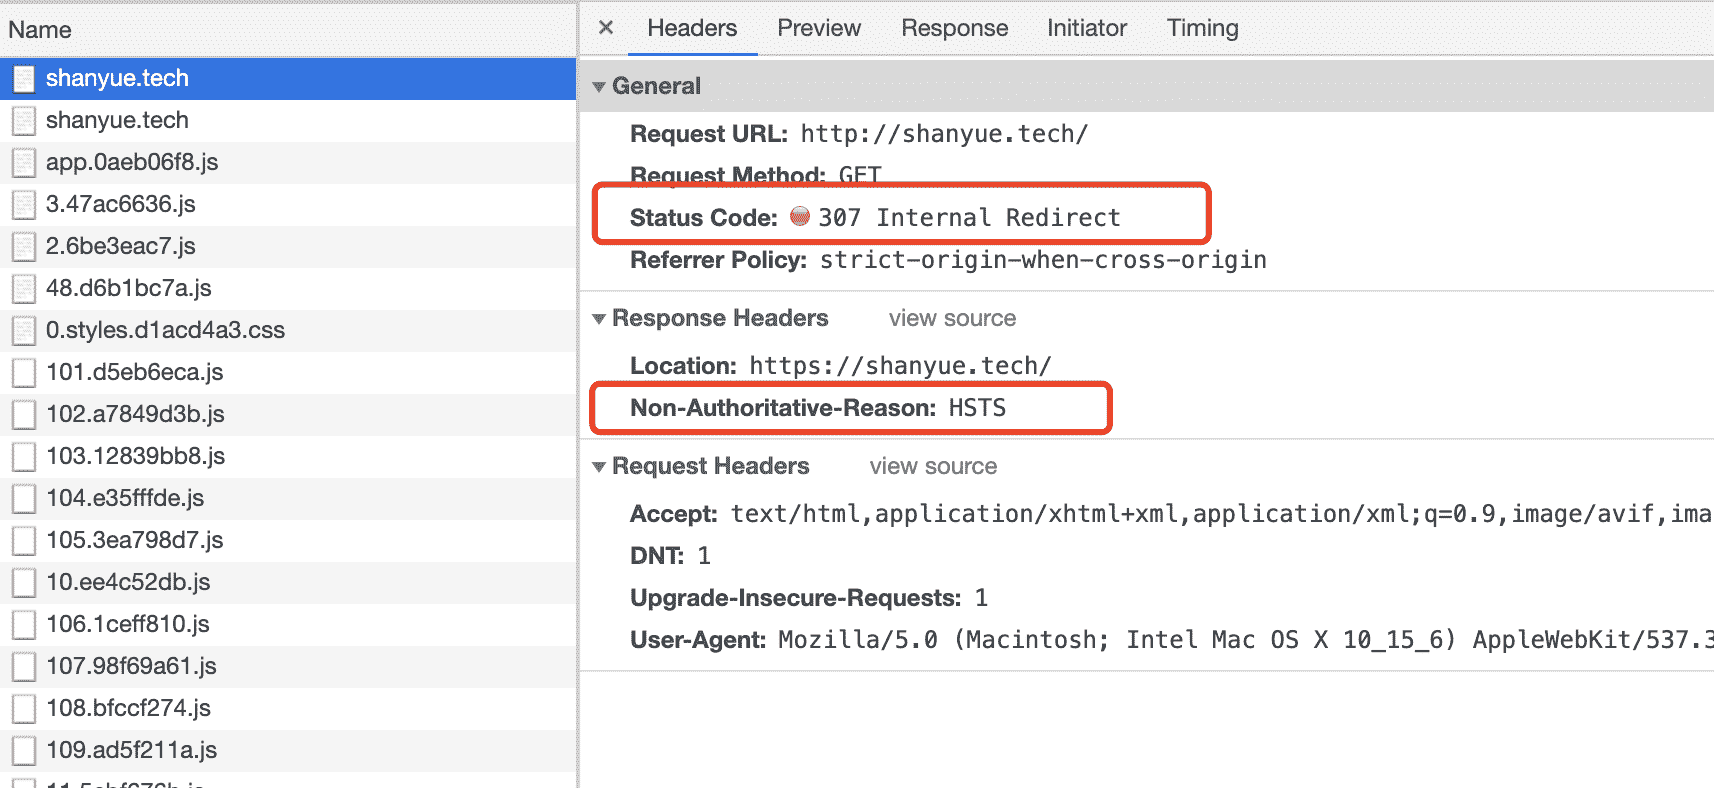Click the file icon beside 48.d6b1bc7a.js
This screenshot has width=1714, height=788.
pyautogui.click(x=24, y=289)
